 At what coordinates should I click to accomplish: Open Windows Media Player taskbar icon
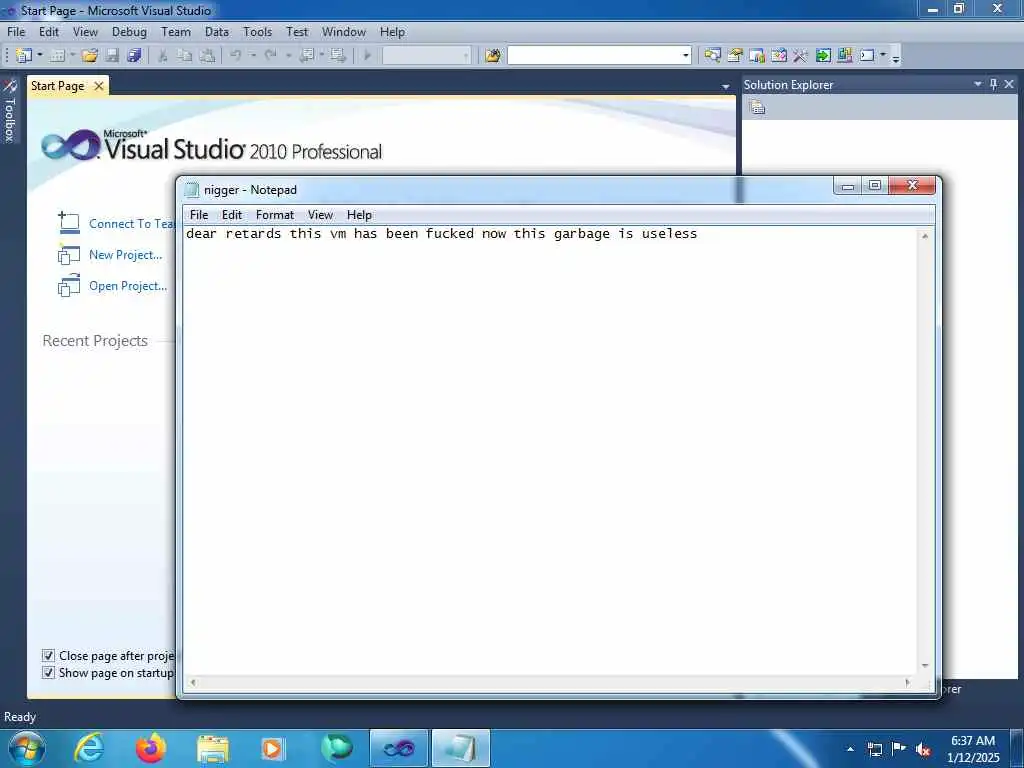pyautogui.click(x=273, y=748)
